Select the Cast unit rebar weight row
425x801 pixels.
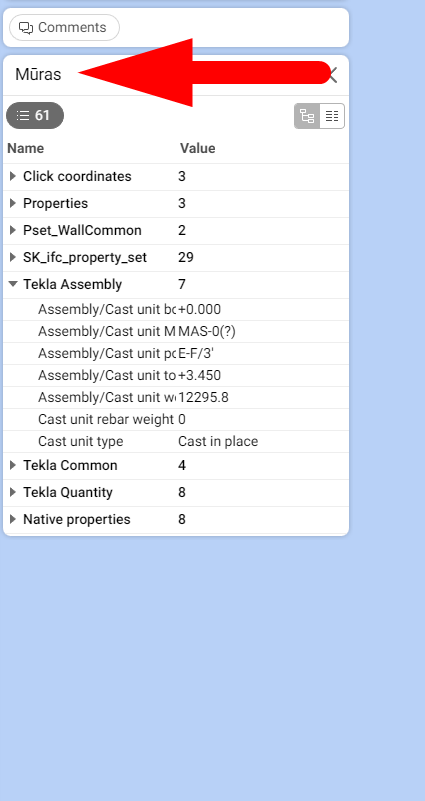pos(176,419)
